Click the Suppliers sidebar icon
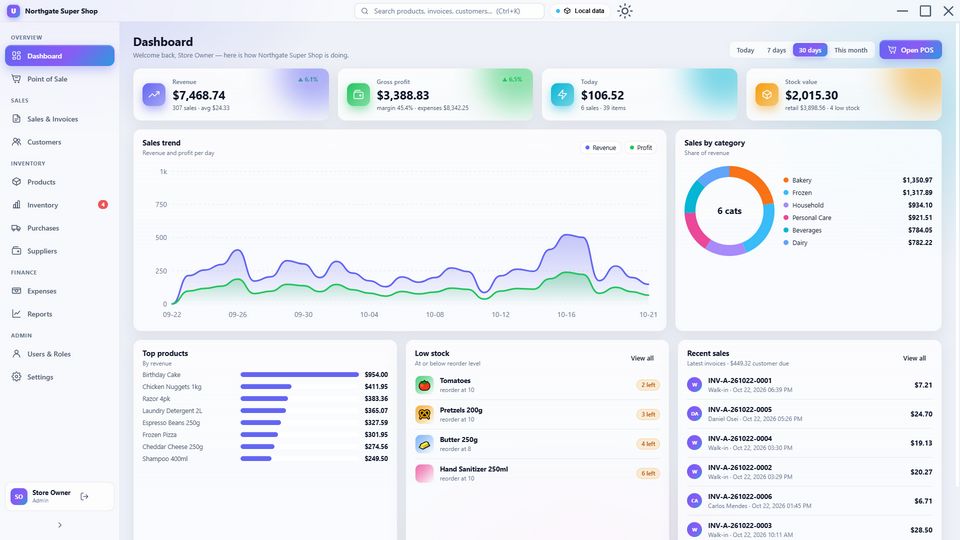 16,251
